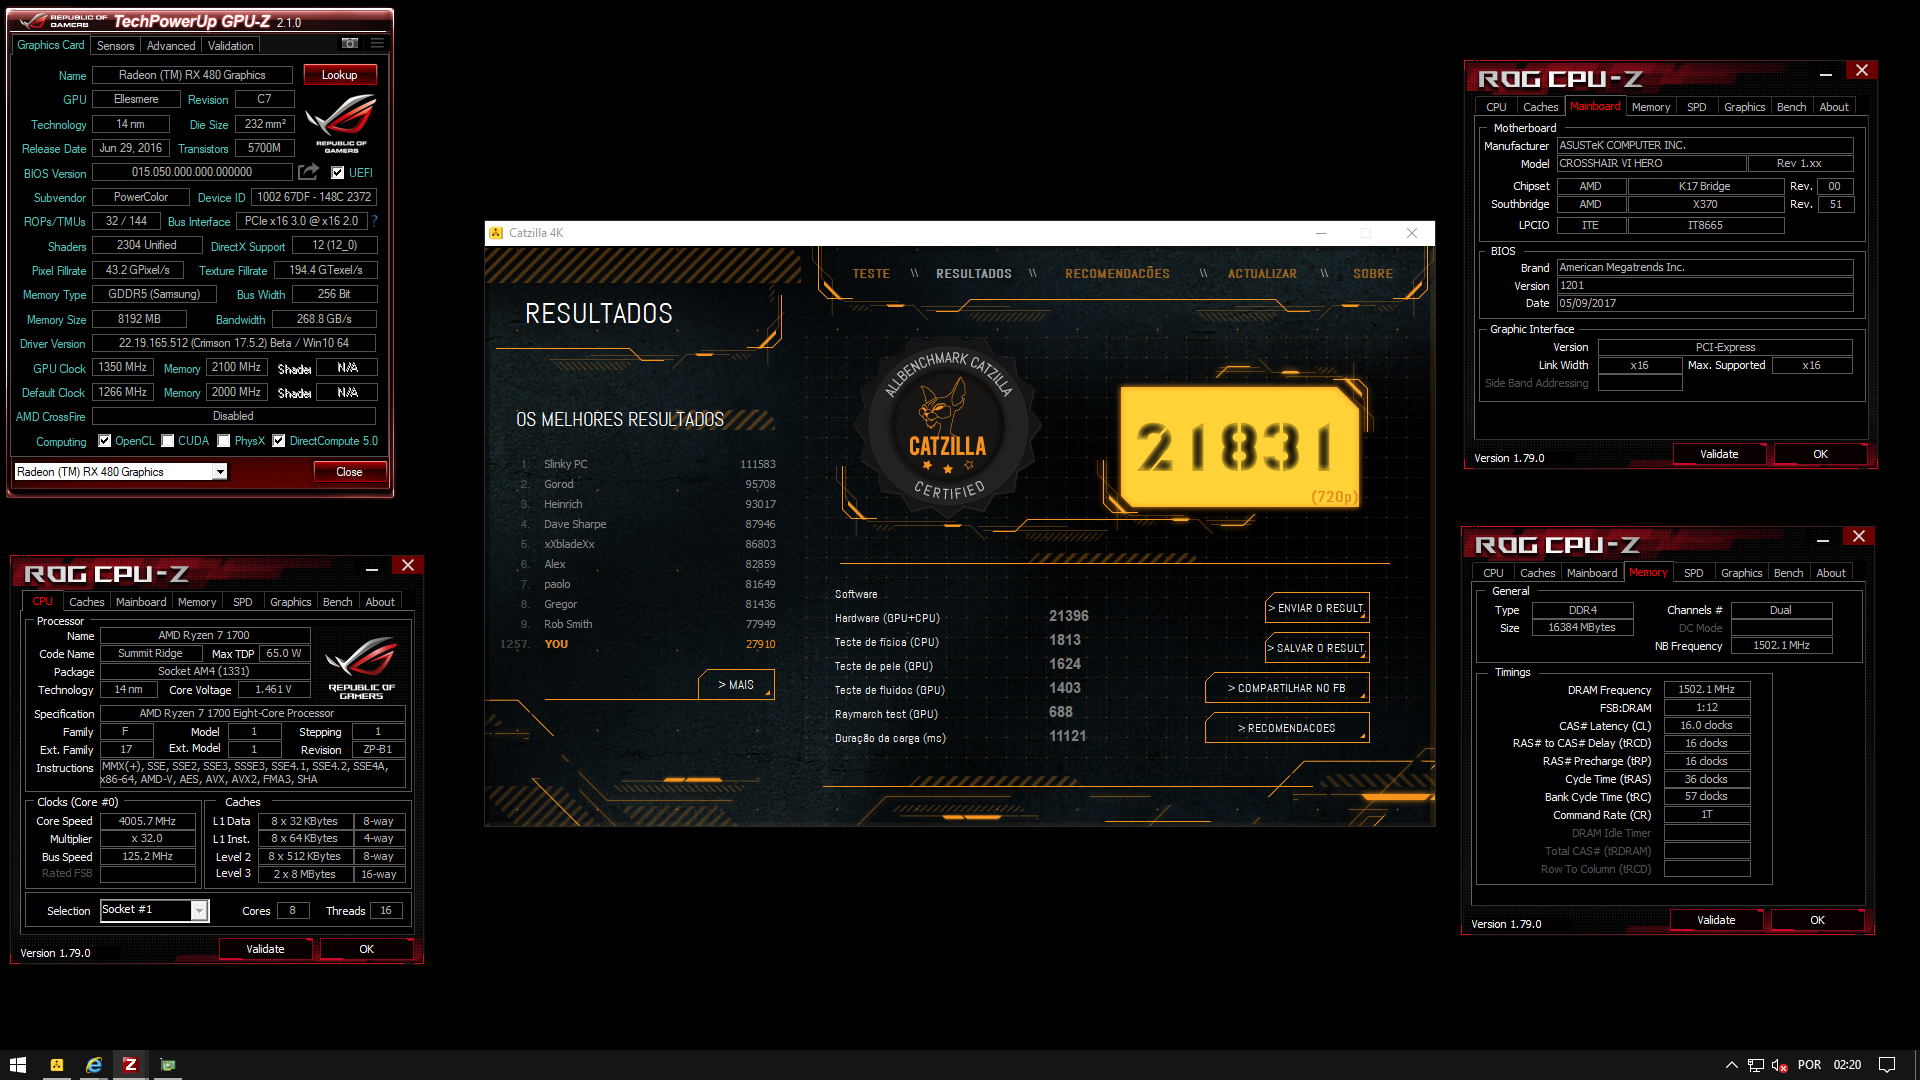Click the 02:20 clock in the taskbar
The image size is (1920, 1080).
pyautogui.click(x=1847, y=1065)
